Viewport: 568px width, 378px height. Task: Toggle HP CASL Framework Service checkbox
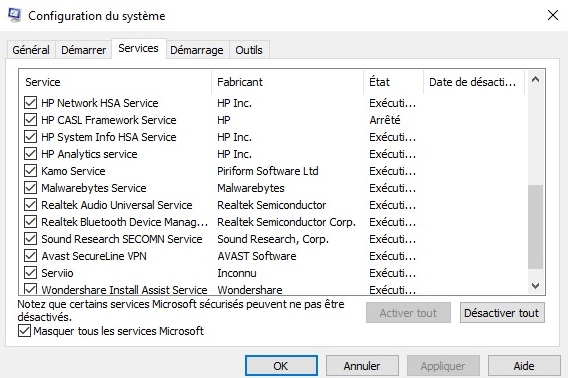pos(30,120)
